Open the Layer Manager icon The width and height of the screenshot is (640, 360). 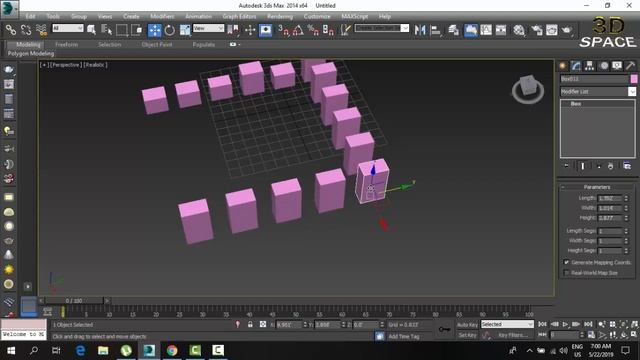pyautogui.click(x=453, y=30)
